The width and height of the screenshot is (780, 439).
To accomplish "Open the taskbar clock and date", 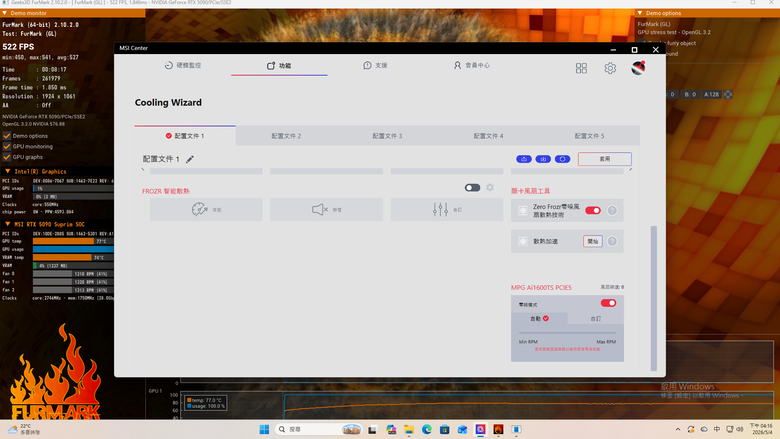I will tap(761, 429).
